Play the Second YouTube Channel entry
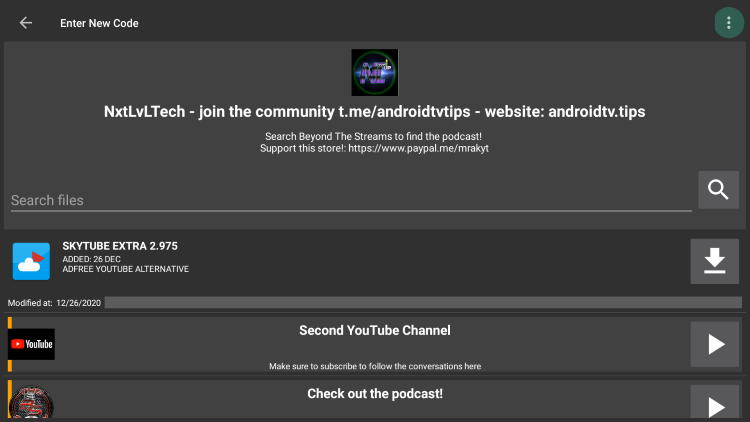 [714, 344]
